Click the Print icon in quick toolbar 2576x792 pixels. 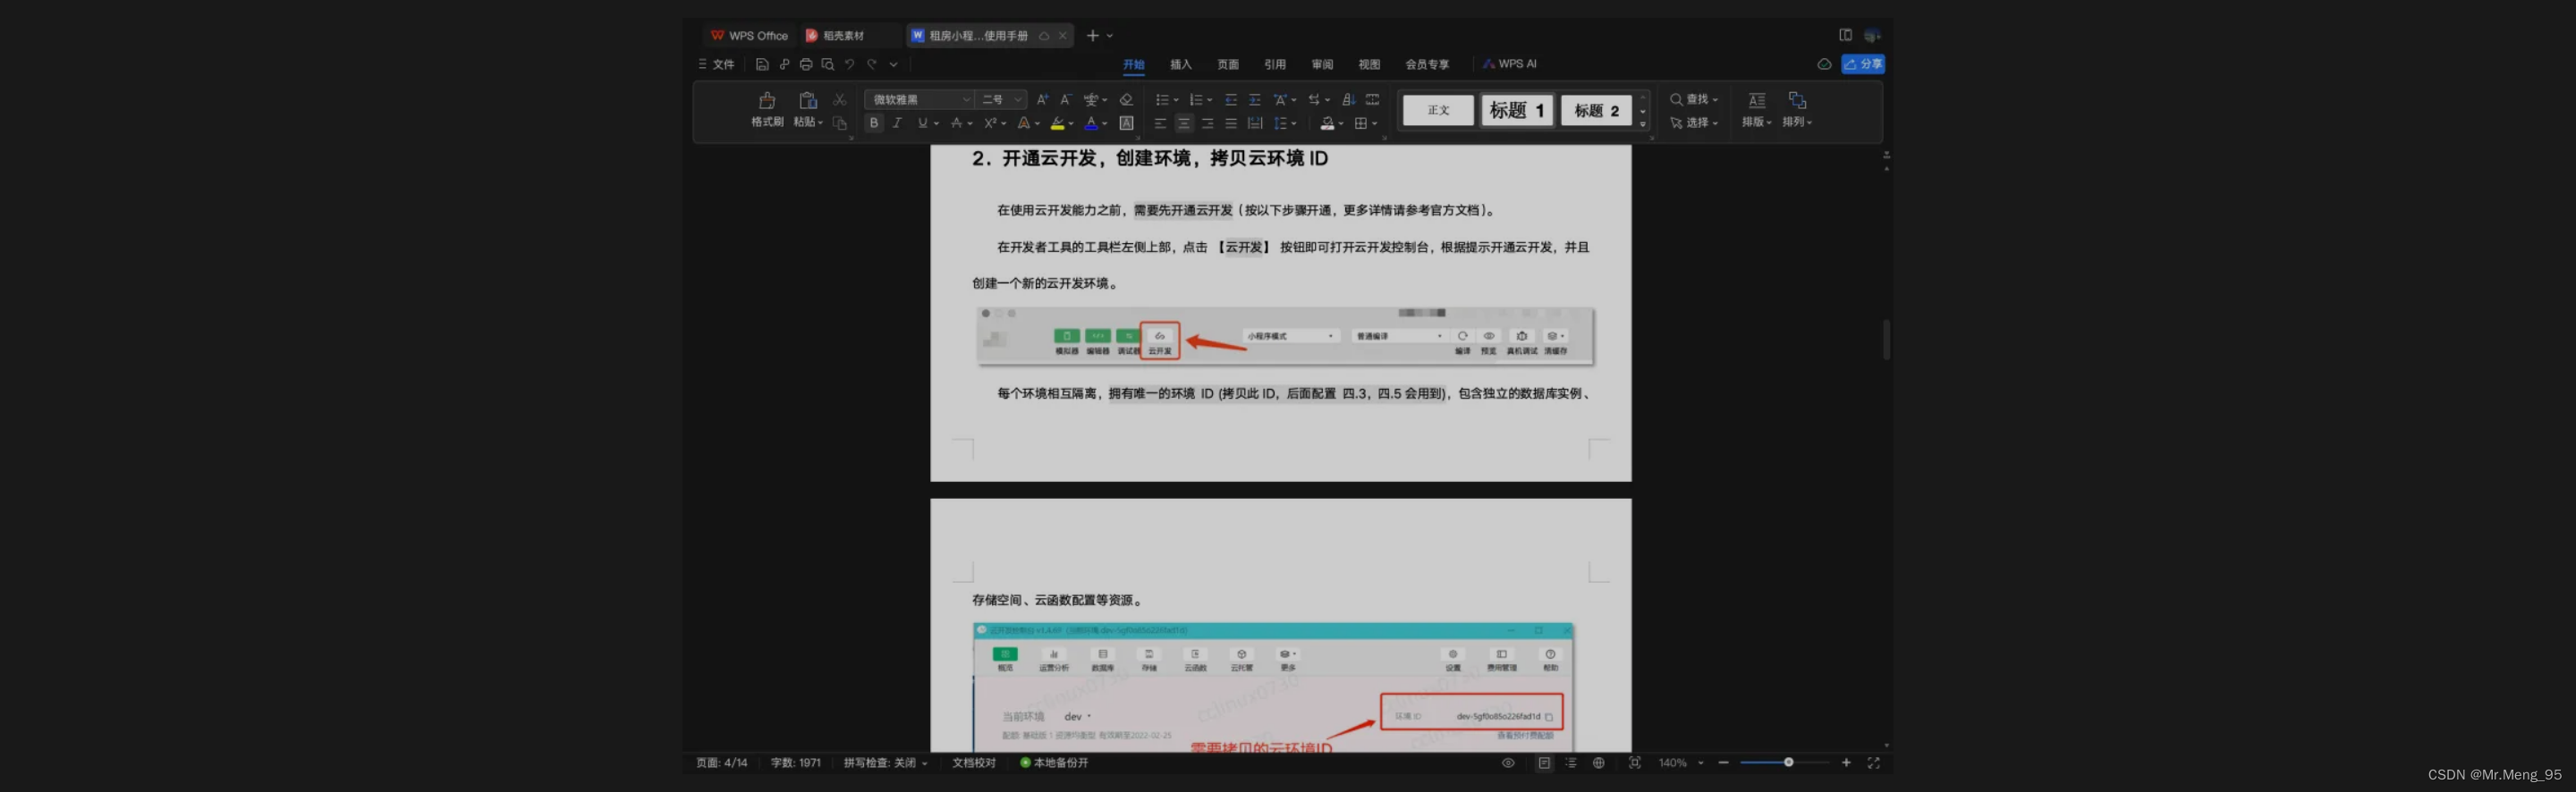pyautogui.click(x=806, y=64)
